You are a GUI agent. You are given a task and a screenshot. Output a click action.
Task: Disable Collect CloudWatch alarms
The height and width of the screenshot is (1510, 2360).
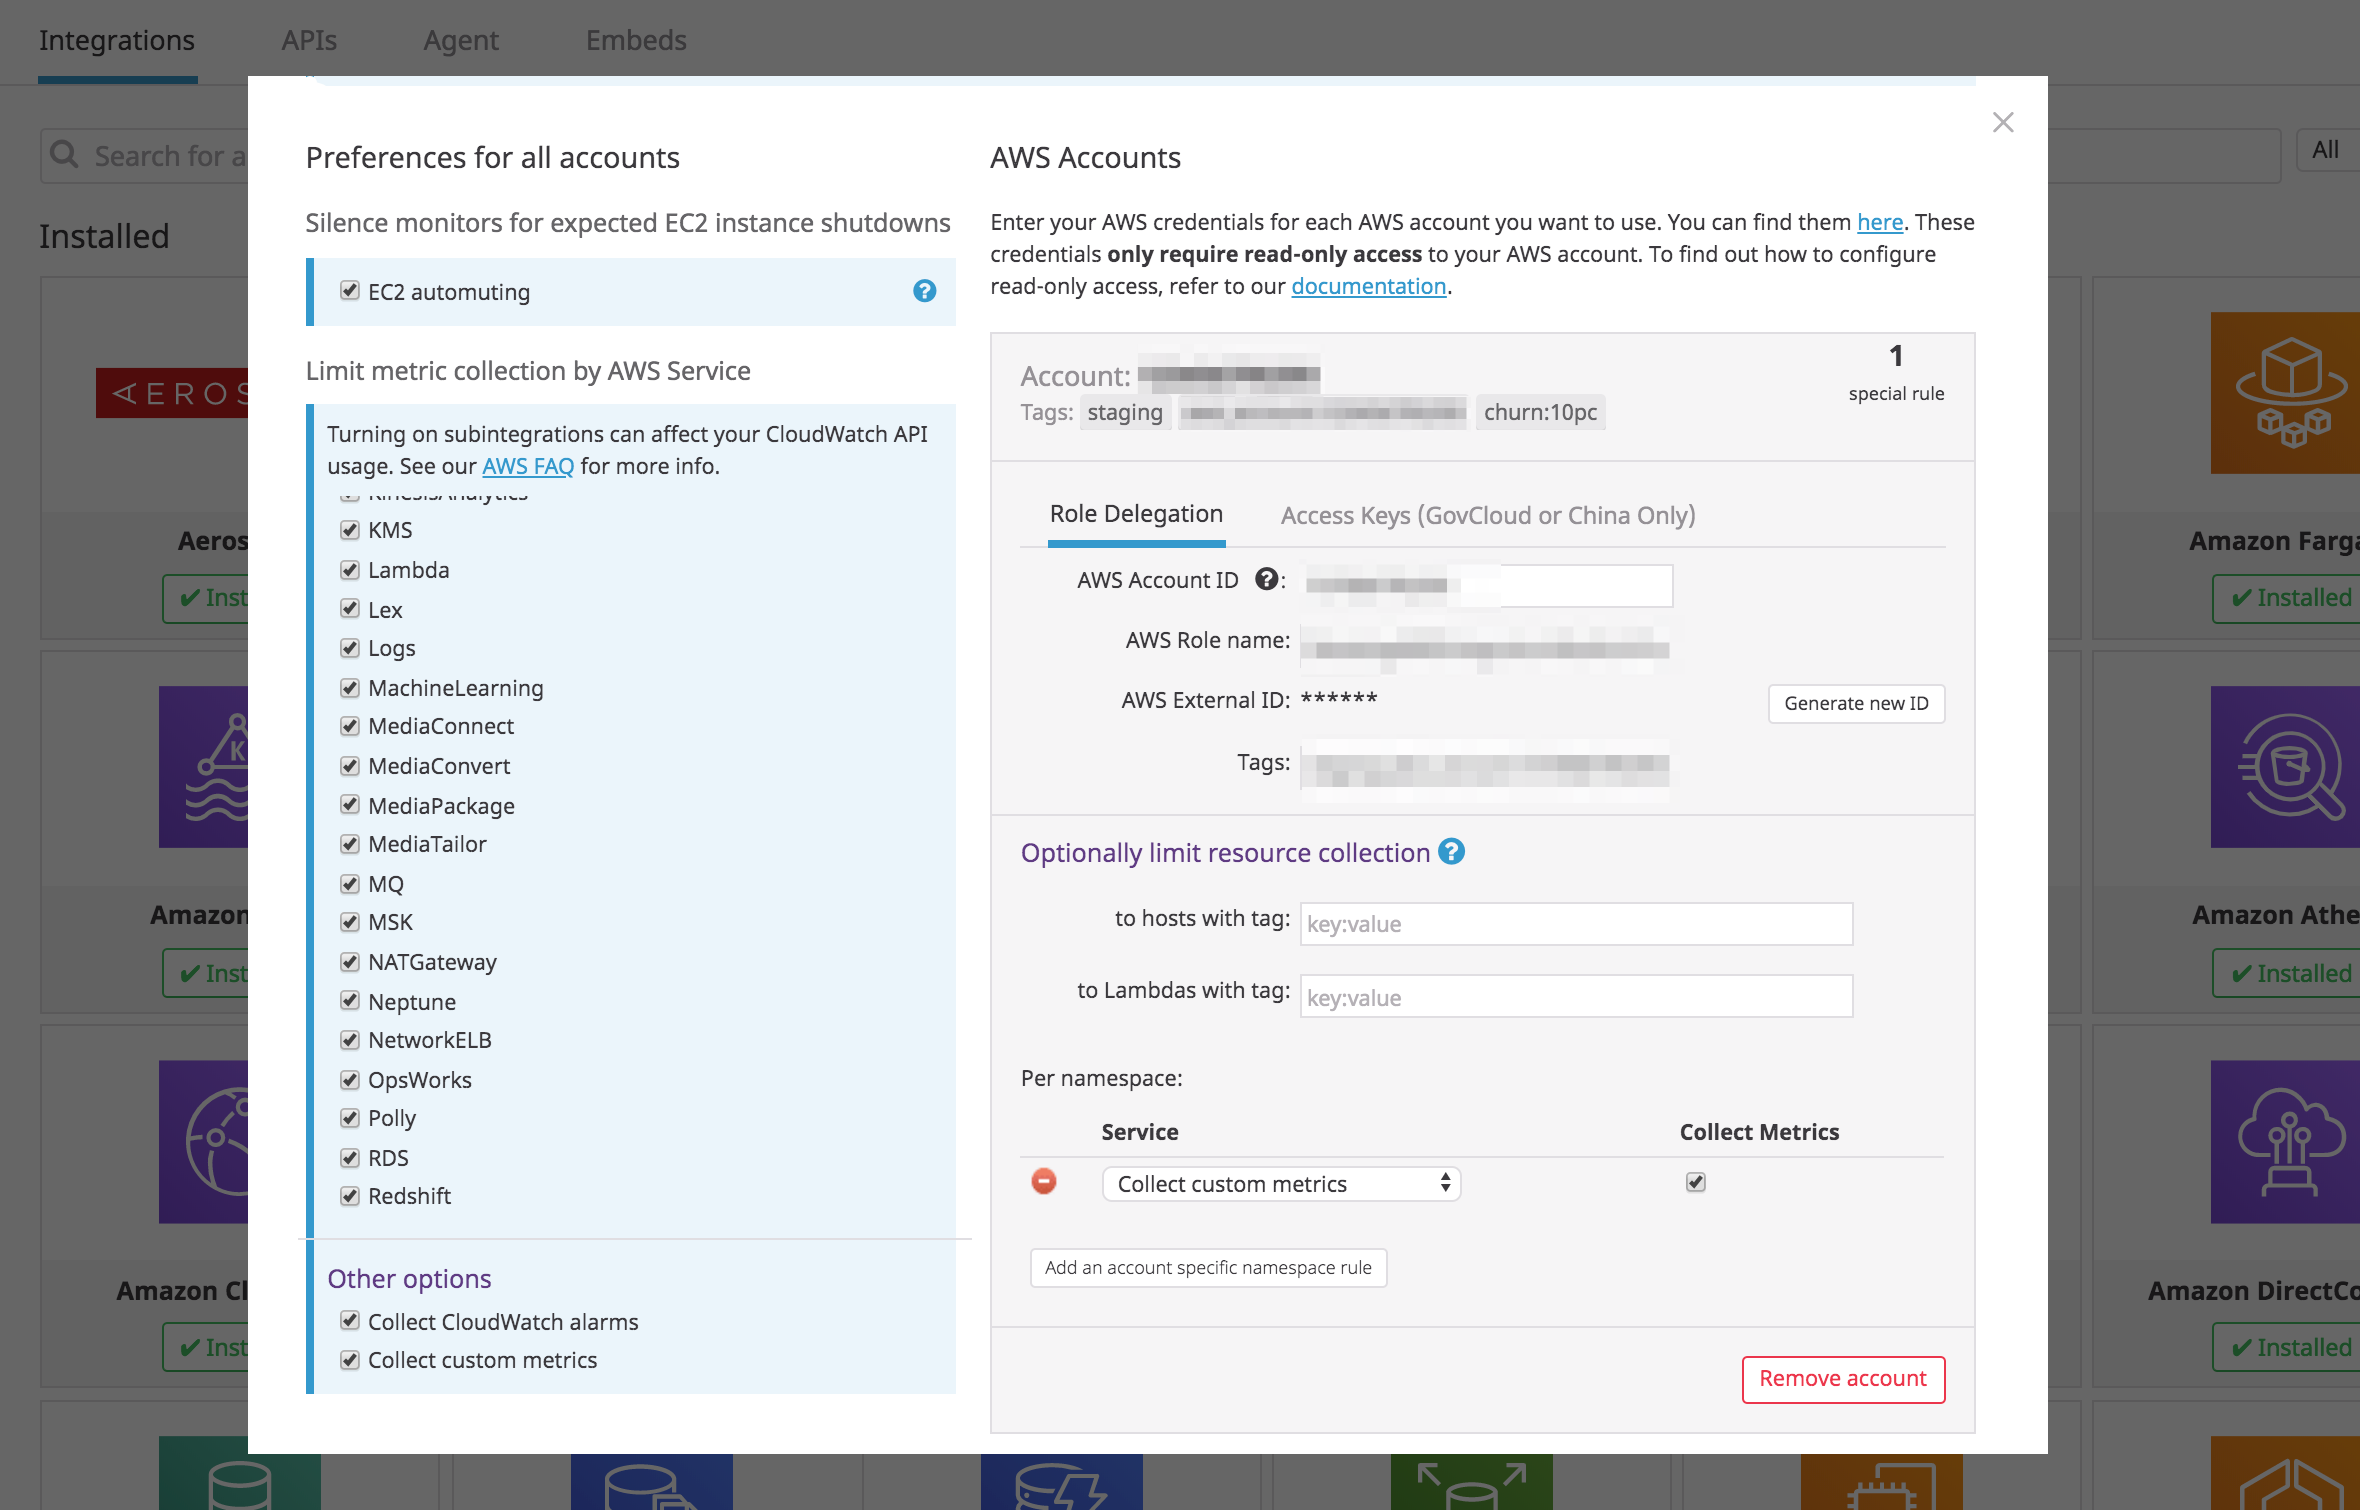click(349, 1321)
